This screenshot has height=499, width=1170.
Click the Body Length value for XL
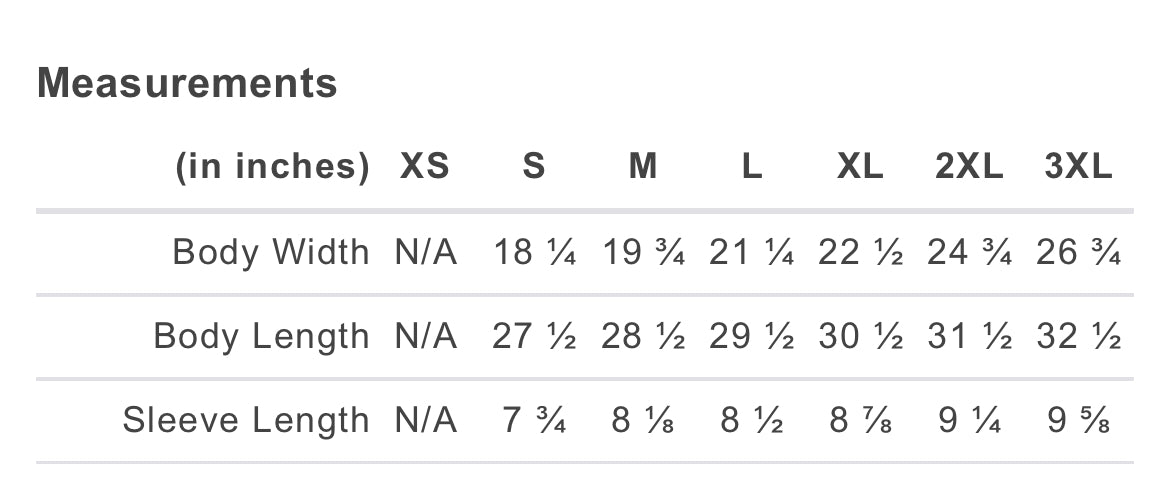(x=860, y=337)
